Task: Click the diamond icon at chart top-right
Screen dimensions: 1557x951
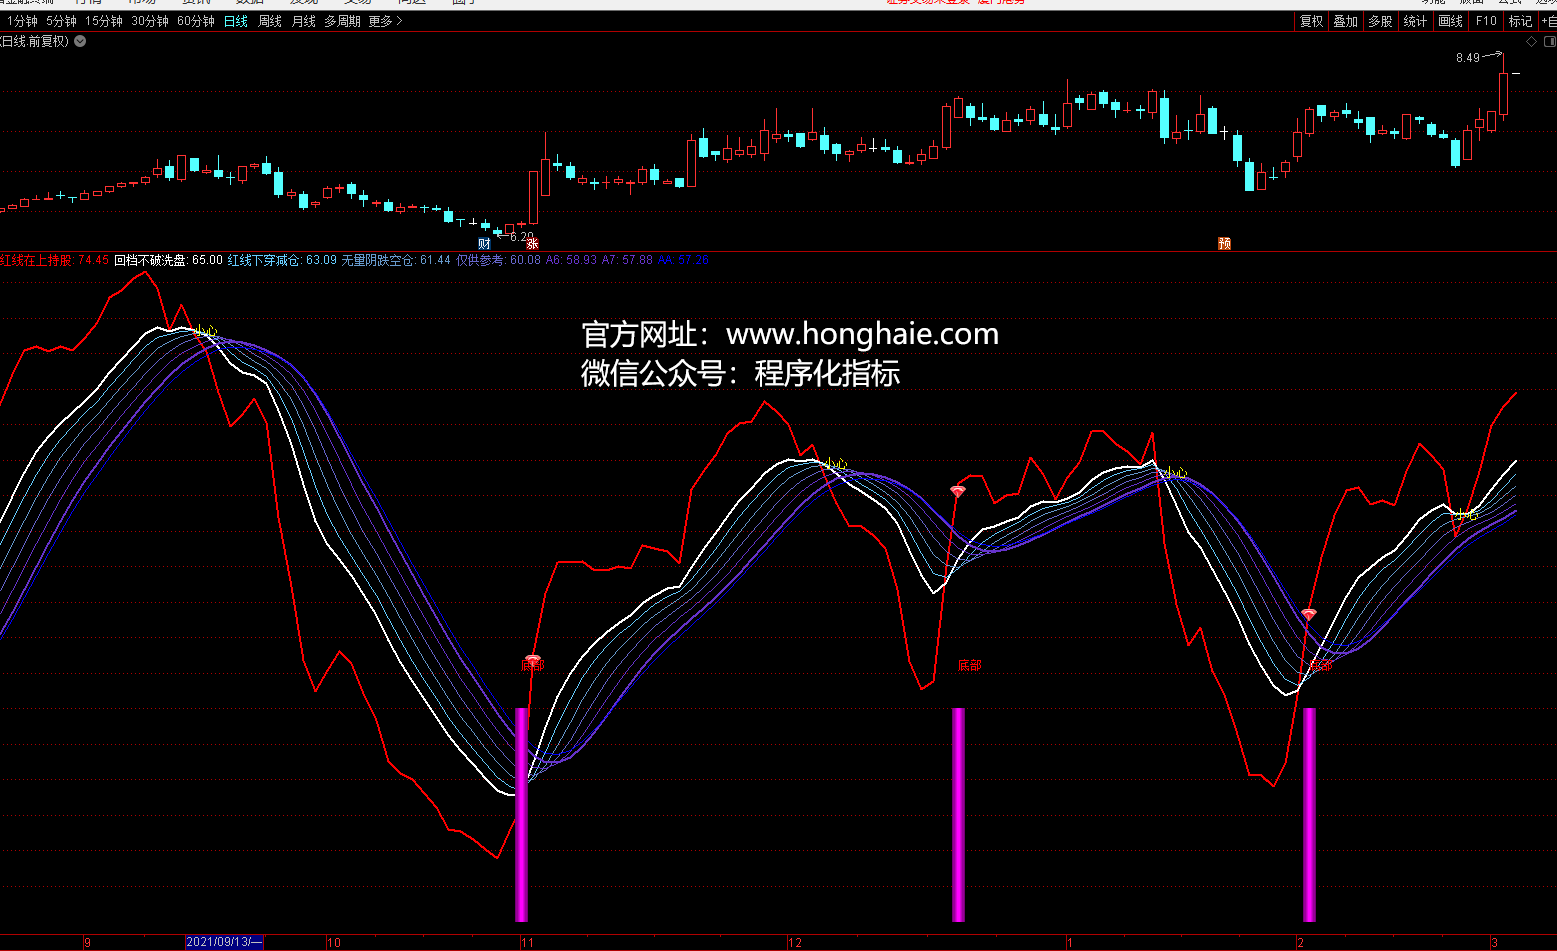Action: (1531, 41)
